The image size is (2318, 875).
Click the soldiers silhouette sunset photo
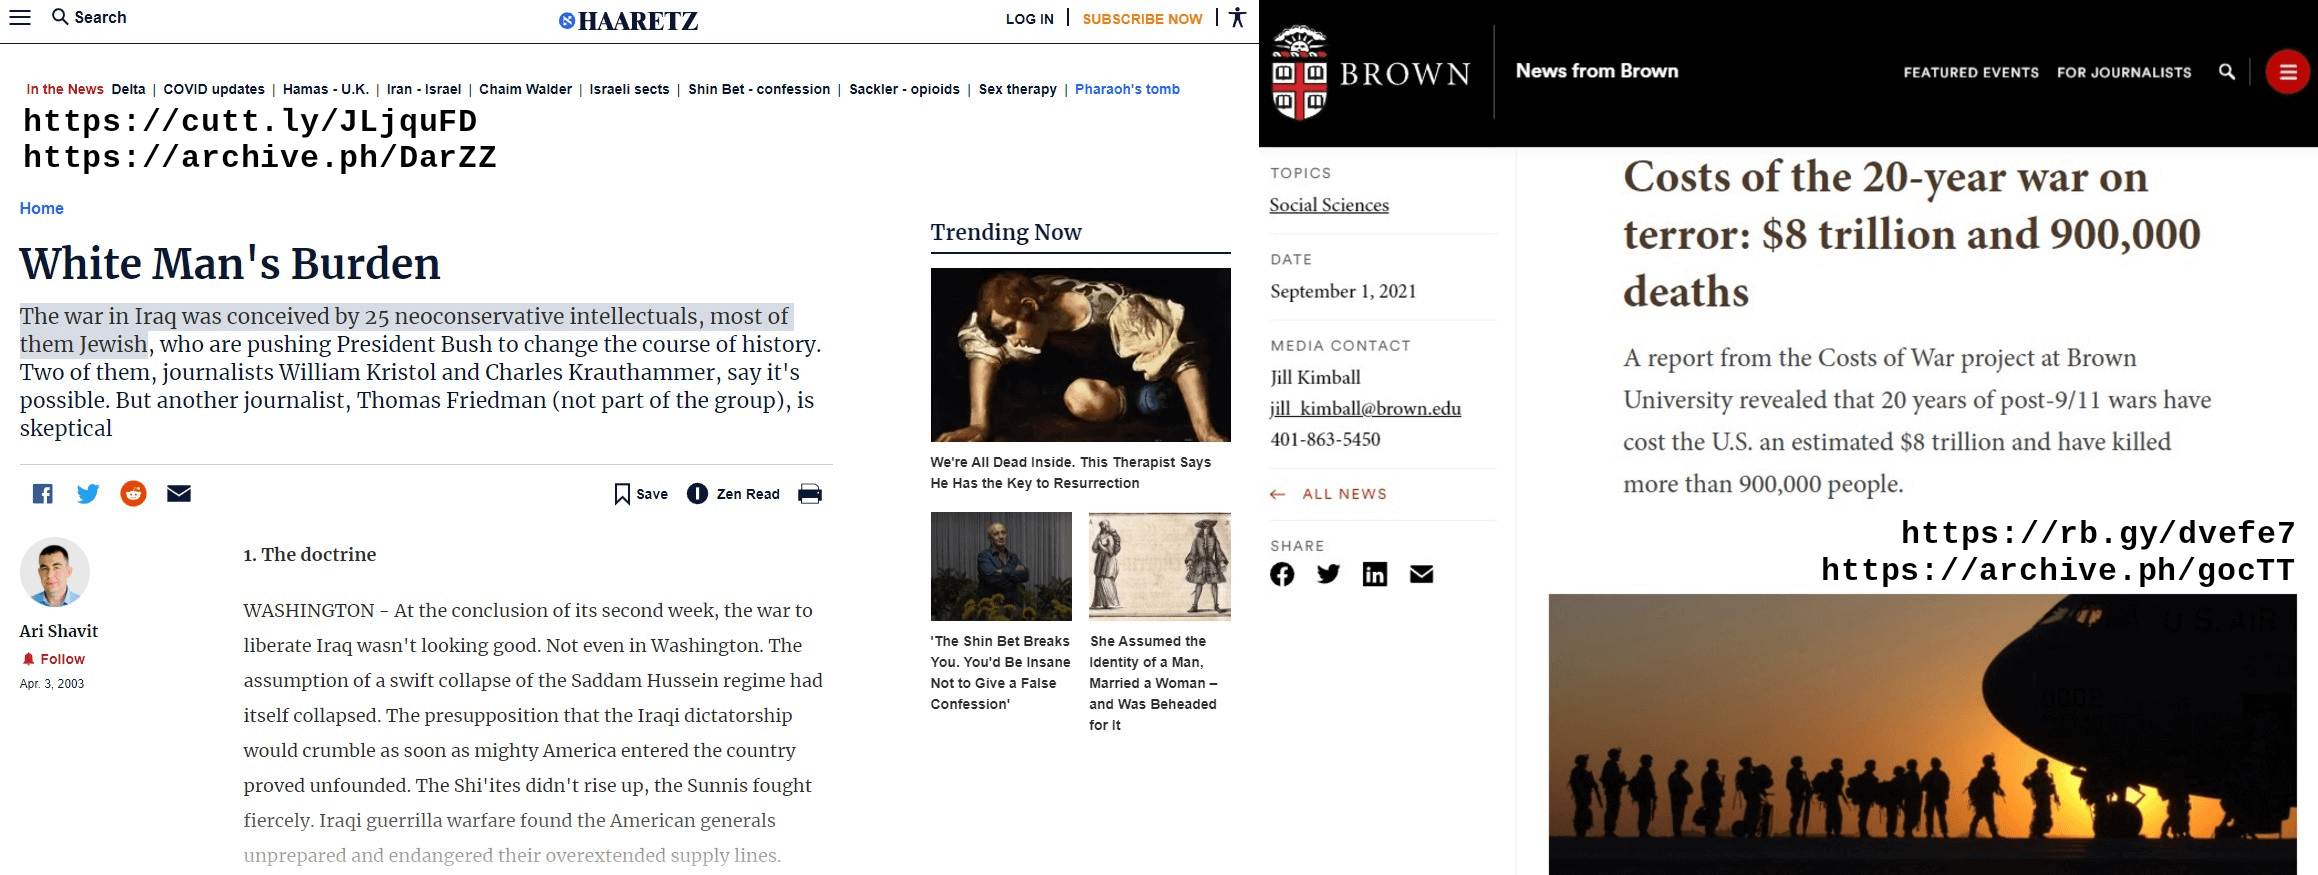1922,734
